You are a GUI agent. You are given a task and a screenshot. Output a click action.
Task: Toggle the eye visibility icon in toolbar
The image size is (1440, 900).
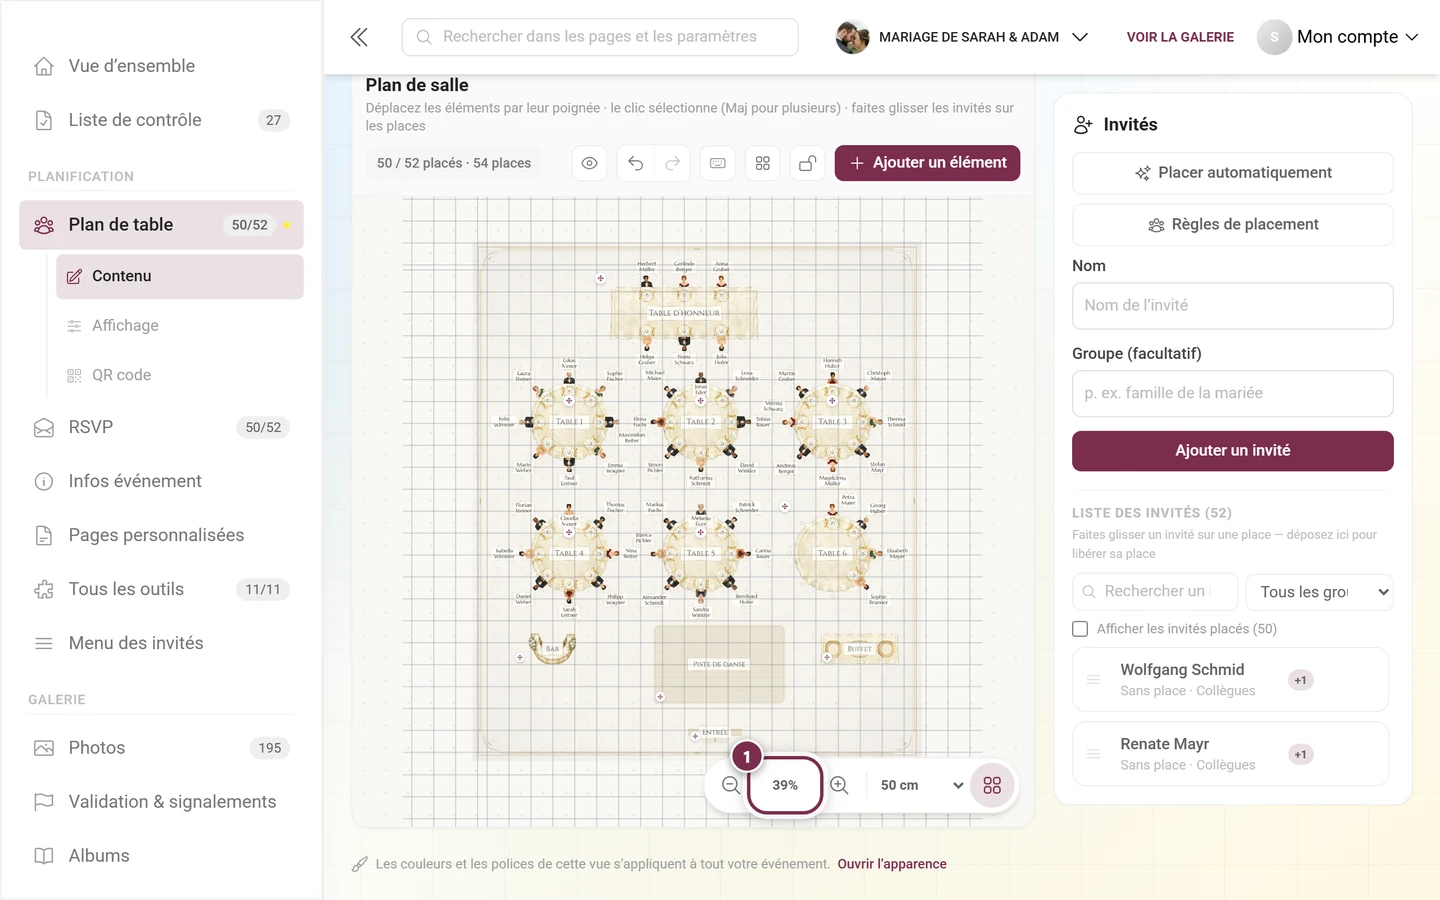pos(590,163)
